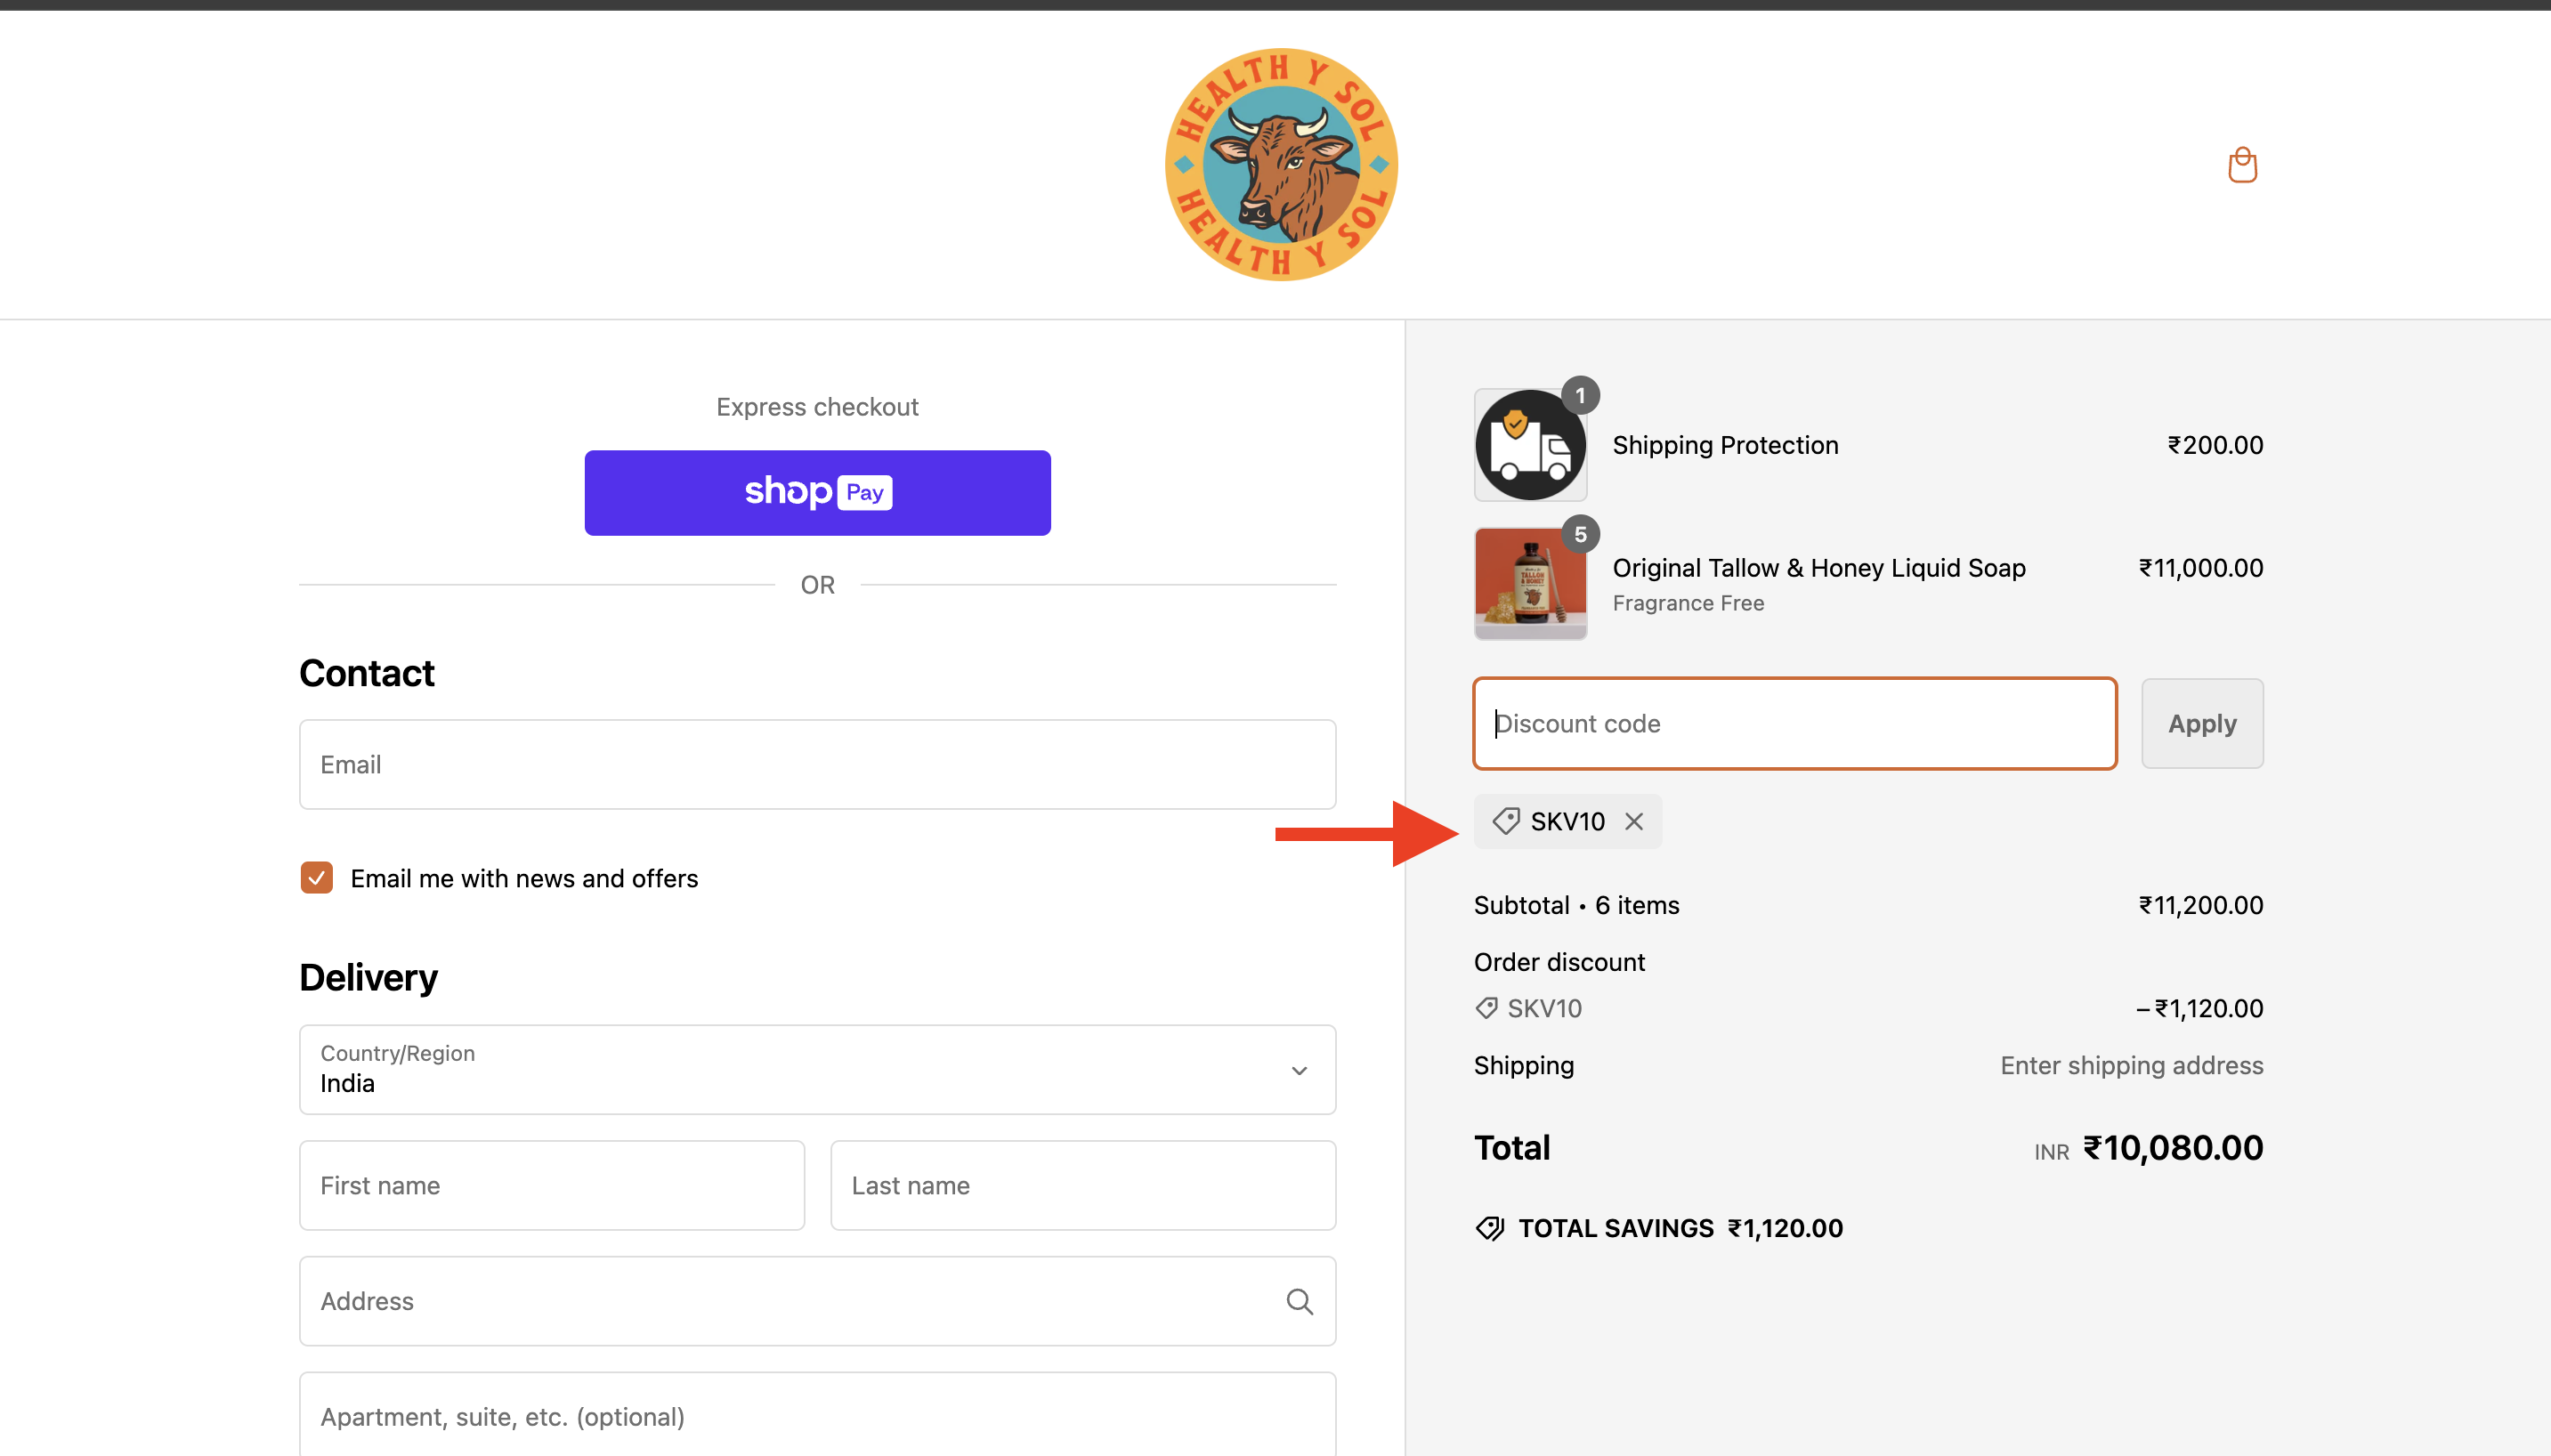Focus the Discount code field

1794,723
